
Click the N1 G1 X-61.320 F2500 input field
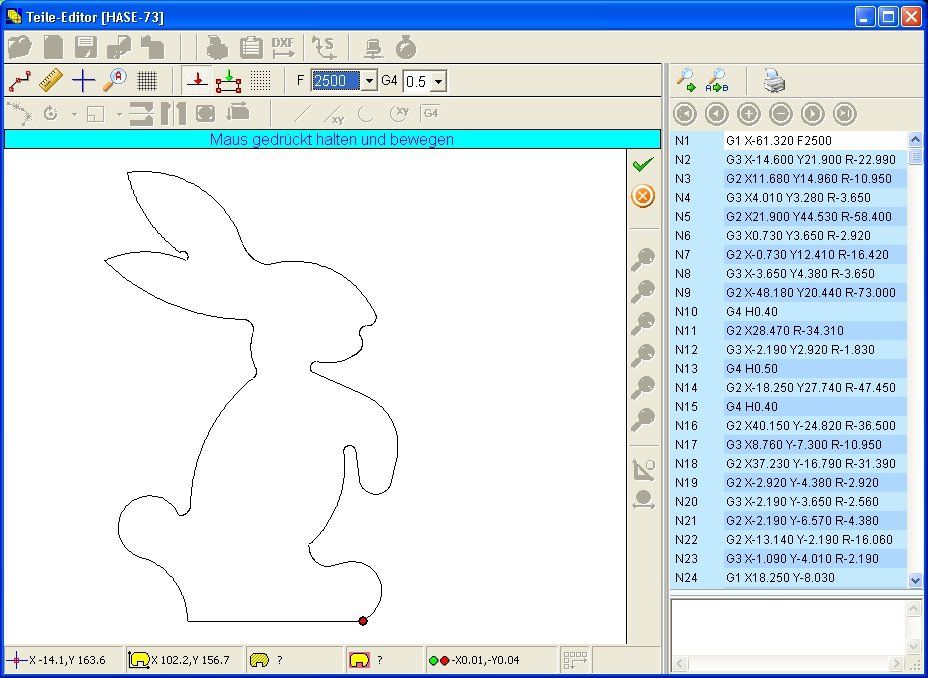813,141
